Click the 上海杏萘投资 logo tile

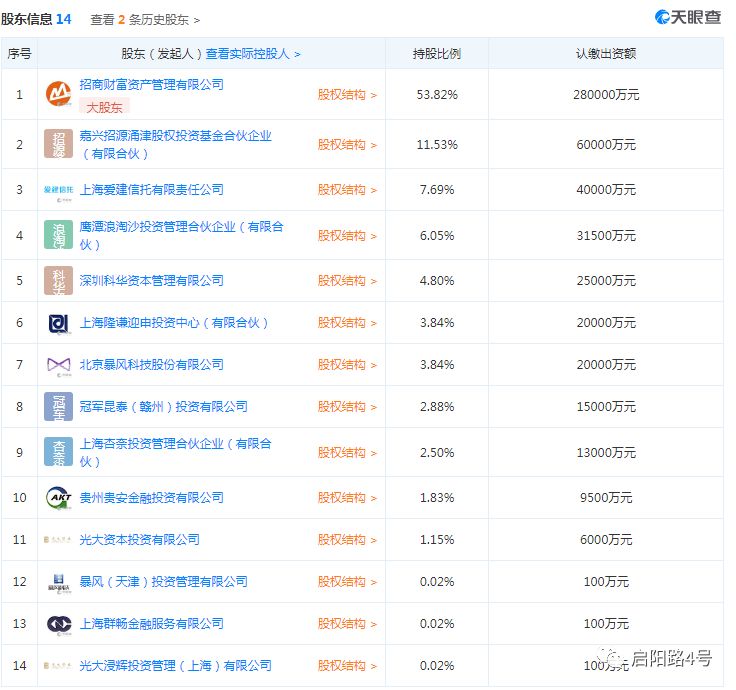pos(58,452)
